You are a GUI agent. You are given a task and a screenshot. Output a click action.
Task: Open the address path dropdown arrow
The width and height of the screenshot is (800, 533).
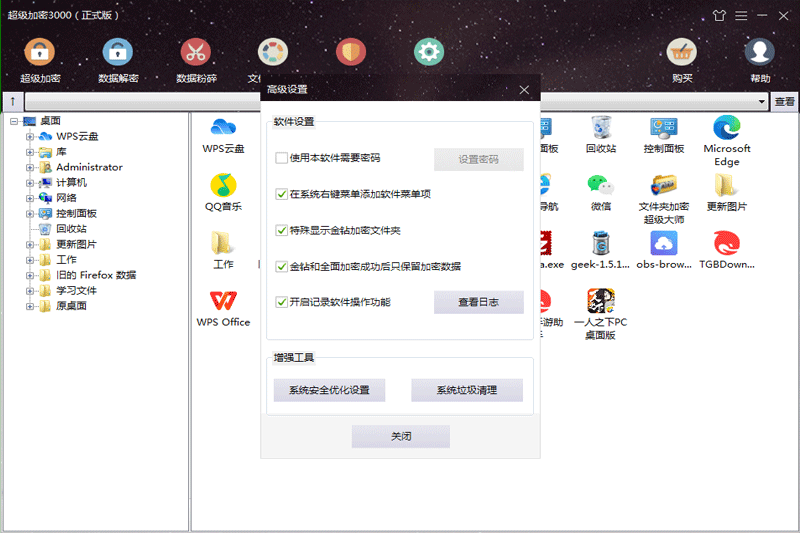[x=763, y=102]
